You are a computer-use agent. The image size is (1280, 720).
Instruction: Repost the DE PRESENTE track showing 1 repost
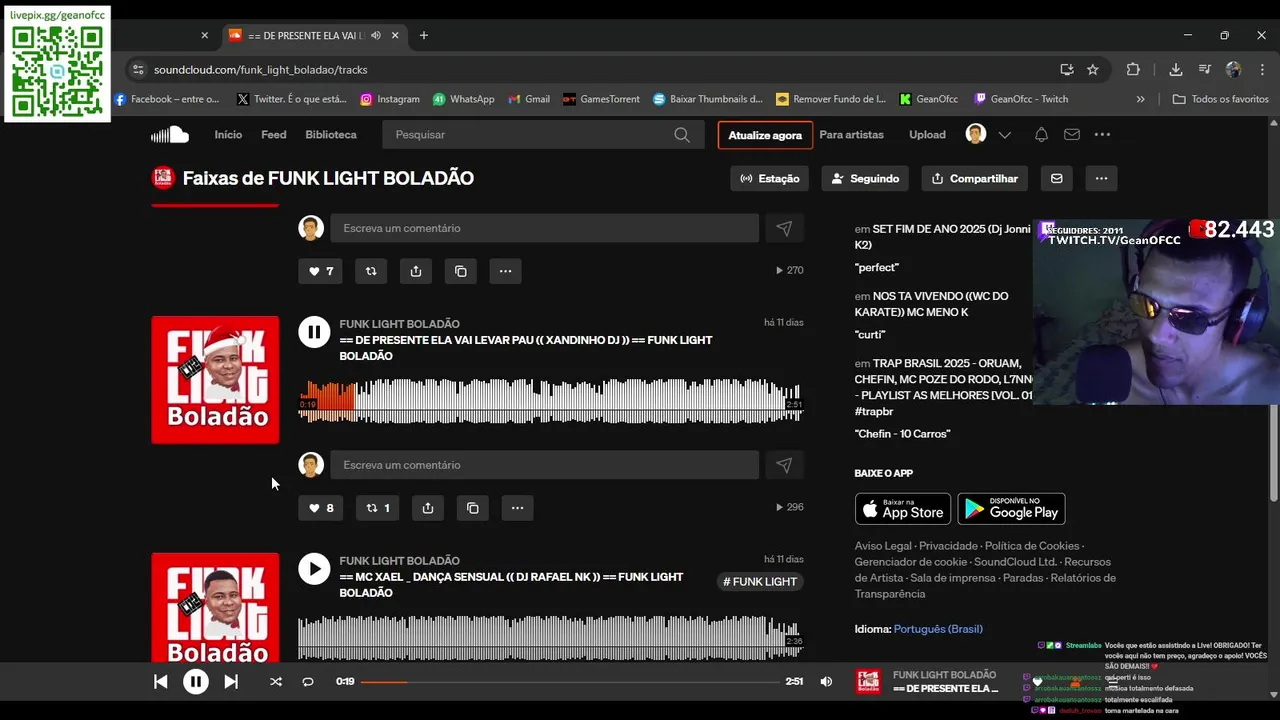point(377,508)
